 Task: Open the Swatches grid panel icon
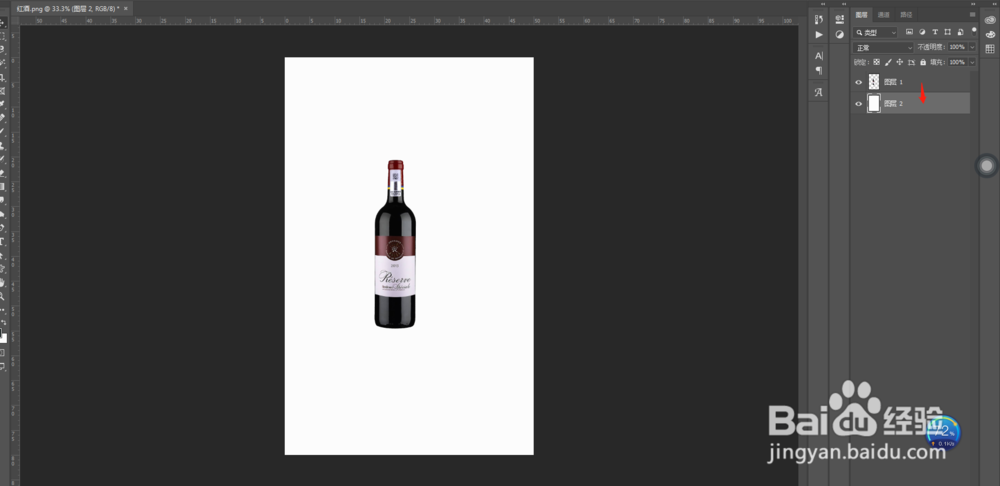click(990, 48)
